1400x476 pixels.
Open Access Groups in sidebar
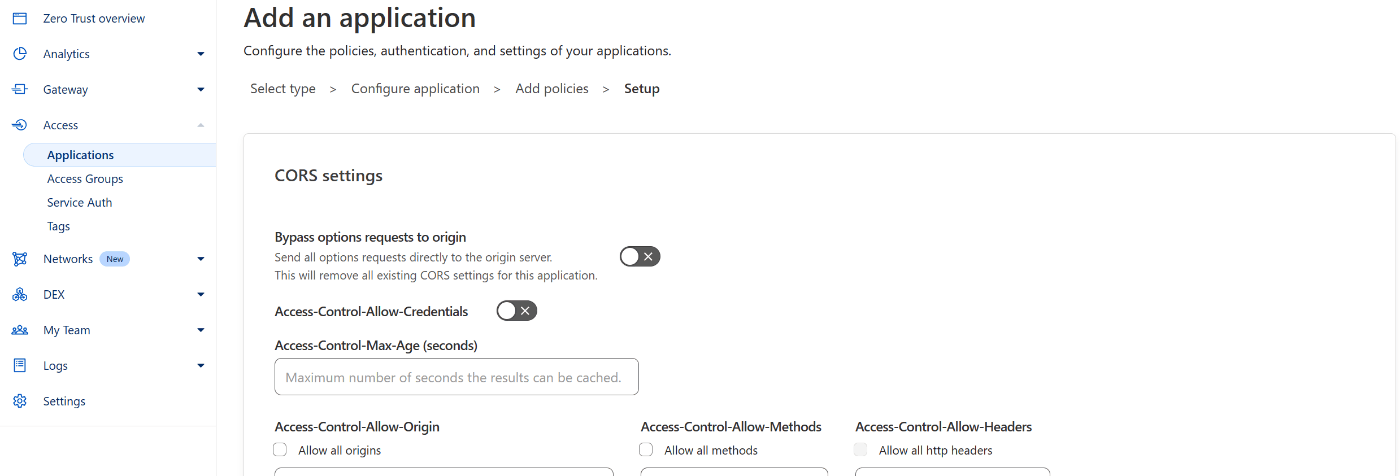click(x=85, y=179)
